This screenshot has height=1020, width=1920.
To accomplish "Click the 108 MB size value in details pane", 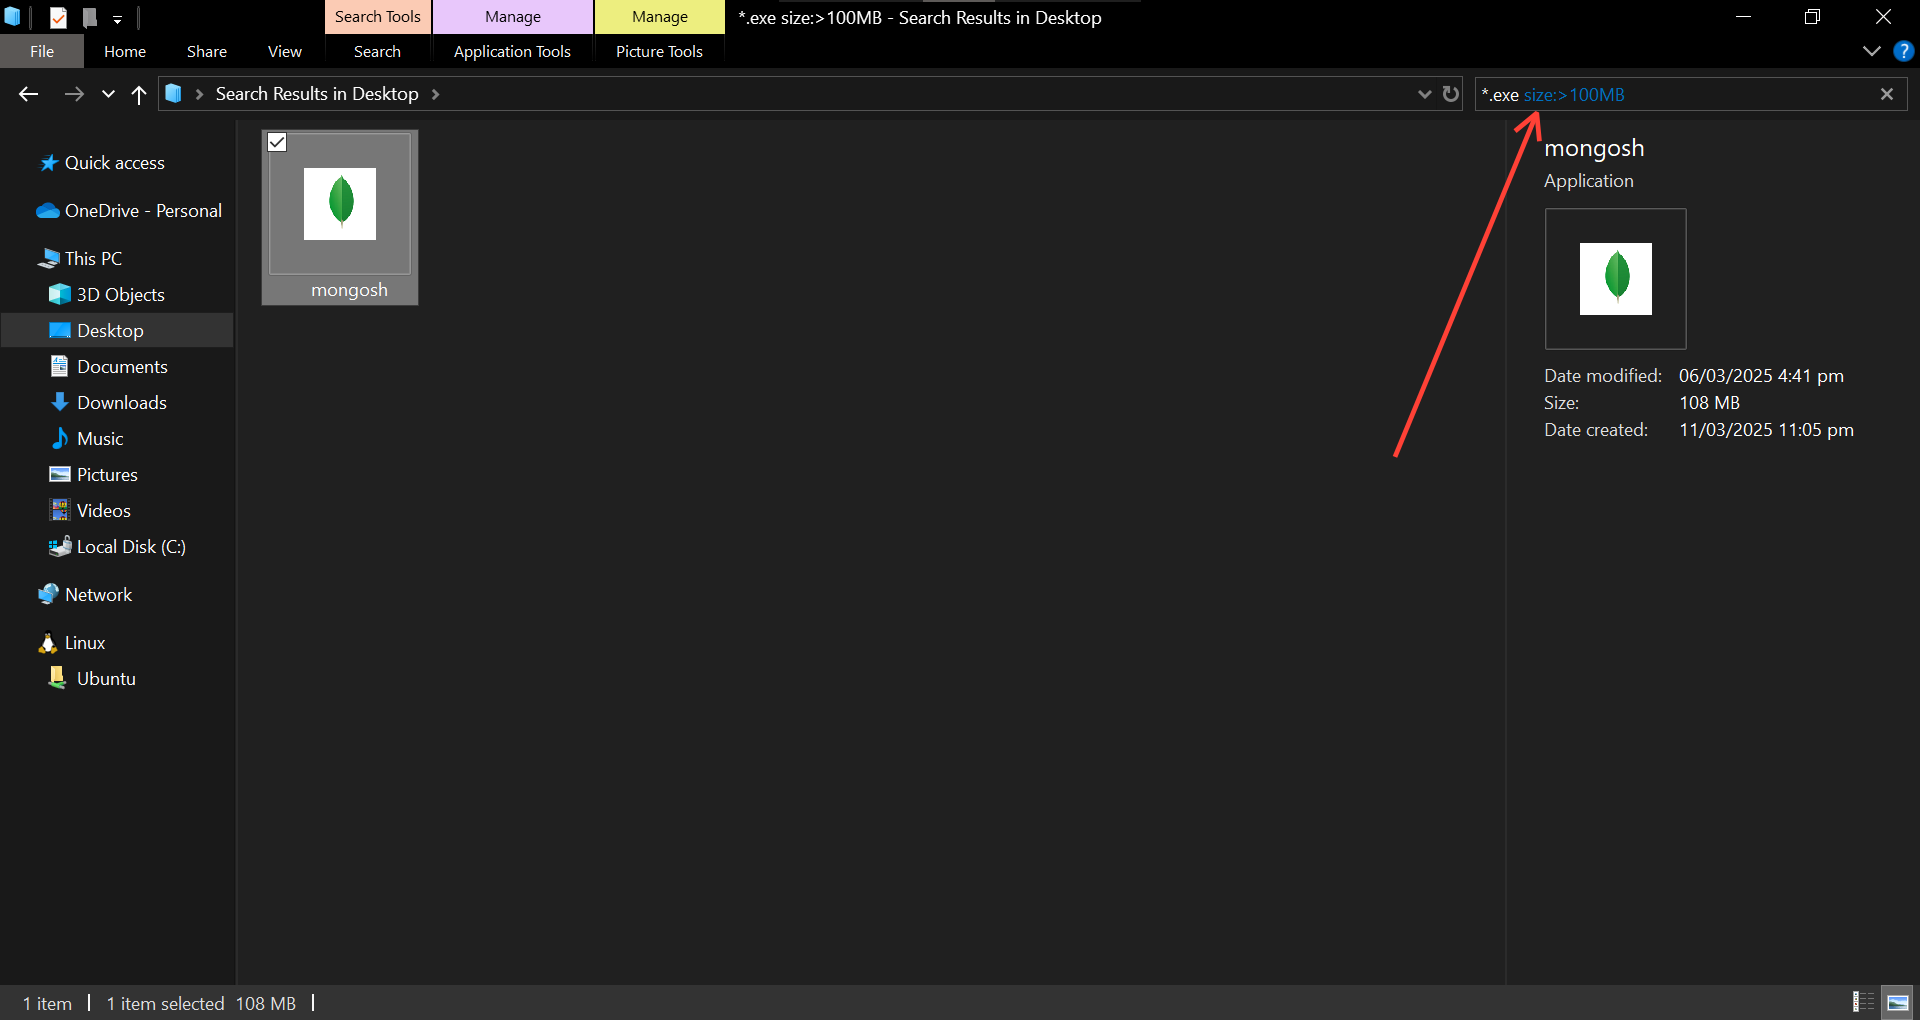I will [x=1709, y=403].
